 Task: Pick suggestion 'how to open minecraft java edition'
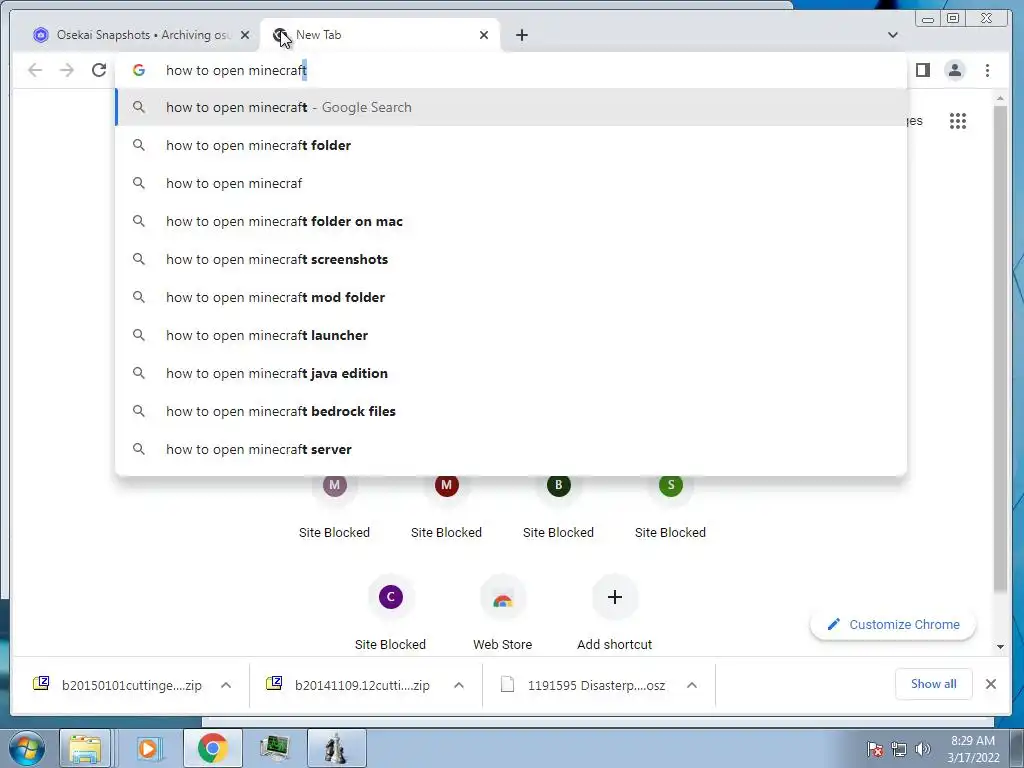click(511, 373)
